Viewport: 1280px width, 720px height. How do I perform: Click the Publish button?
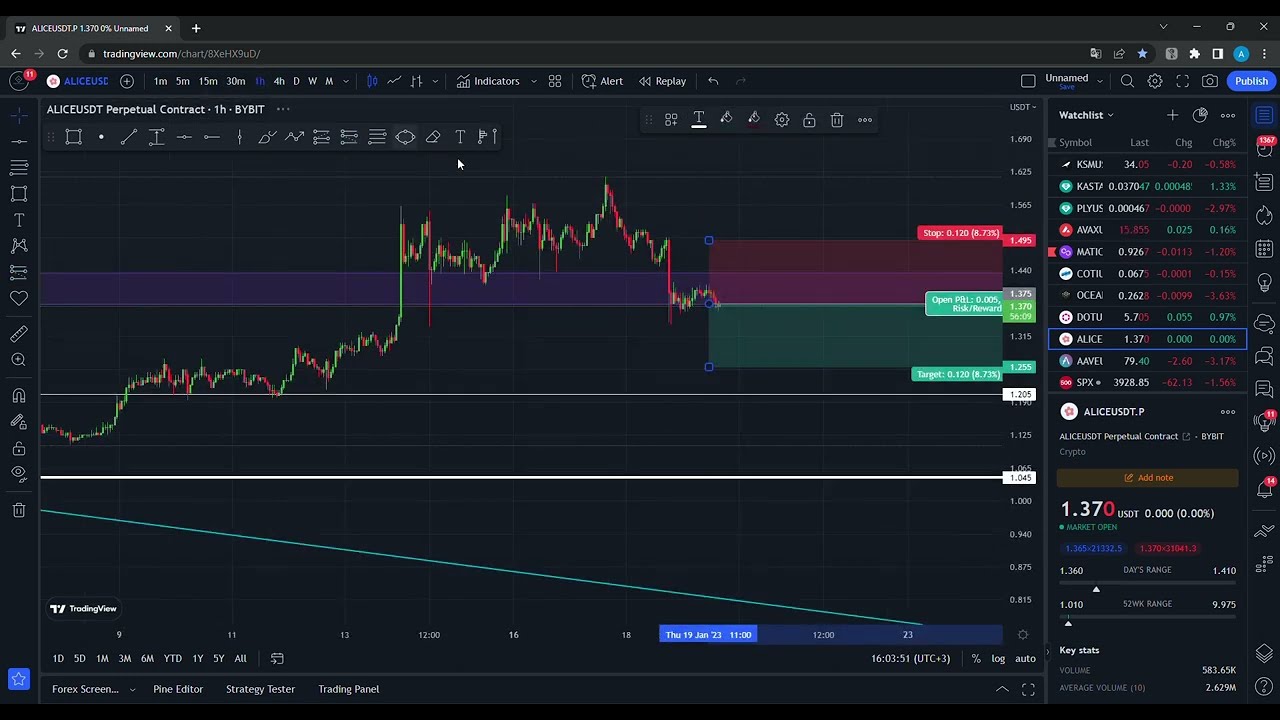[x=1251, y=81]
